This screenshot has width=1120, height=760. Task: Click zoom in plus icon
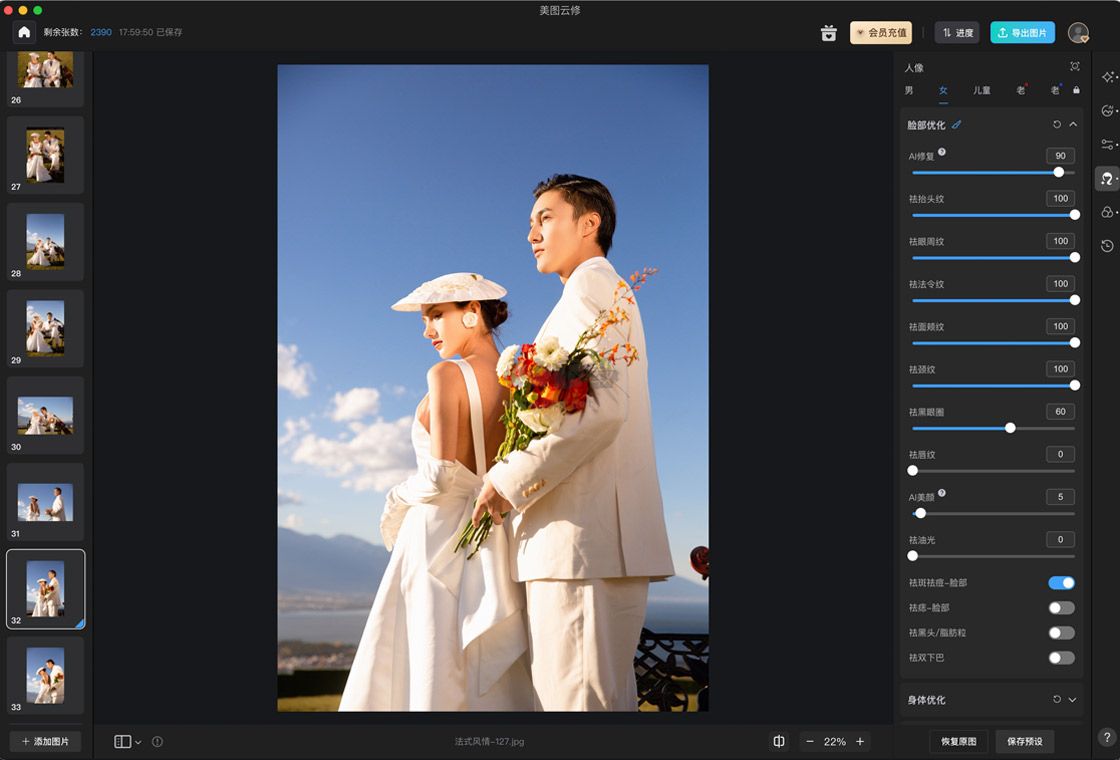pos(860,741)
